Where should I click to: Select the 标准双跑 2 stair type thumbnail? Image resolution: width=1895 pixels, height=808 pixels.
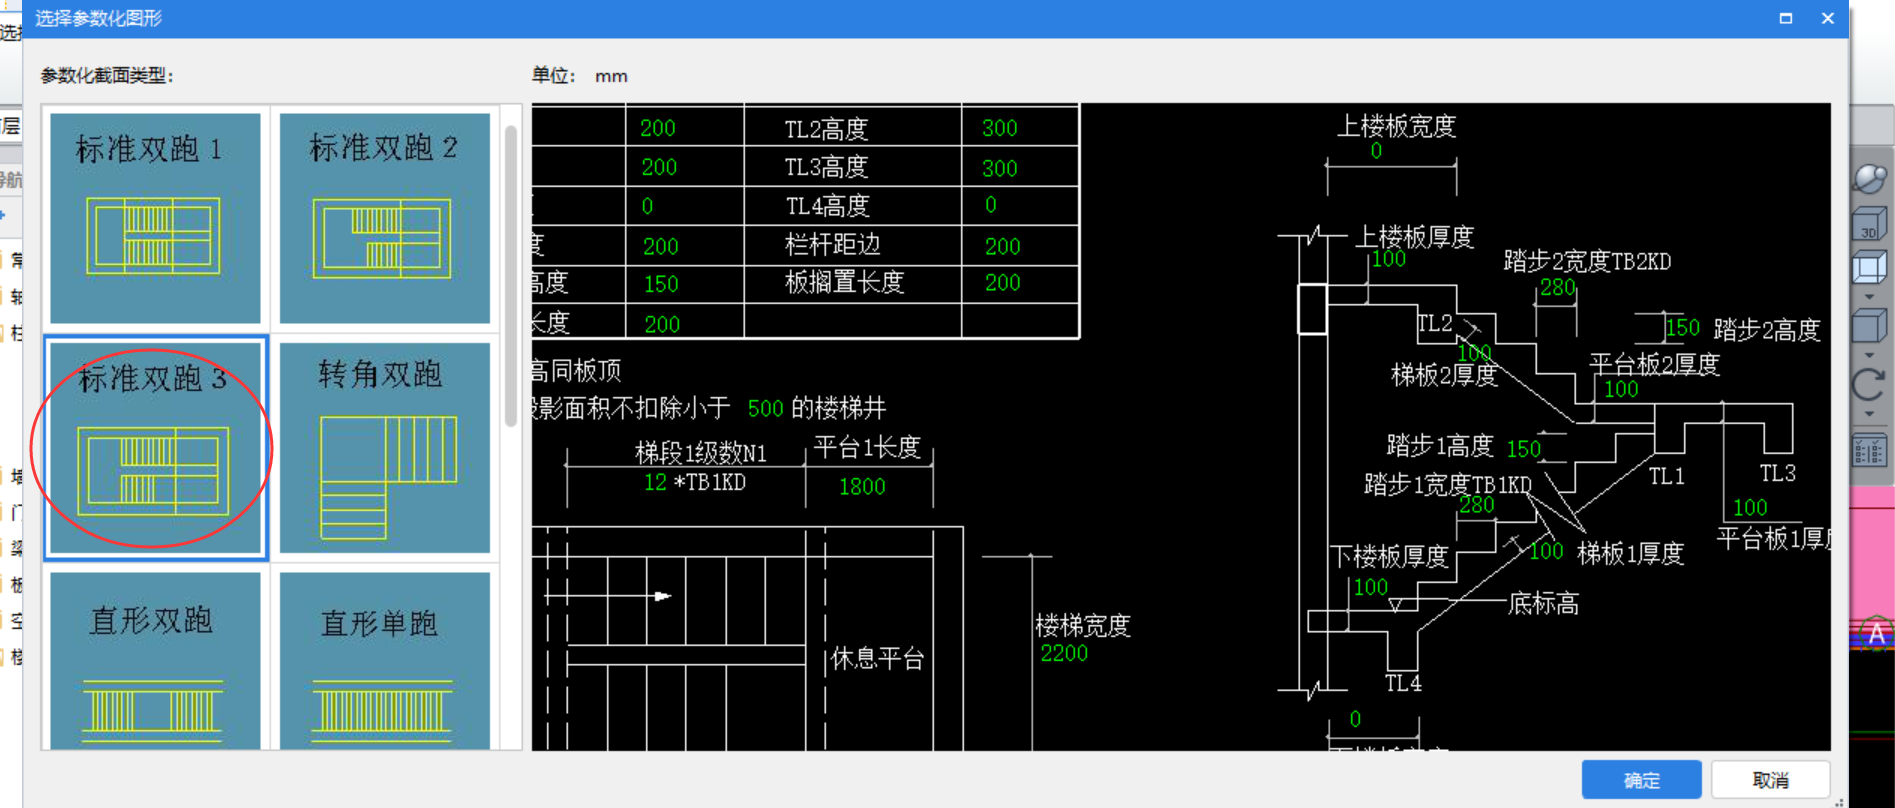(x=385, y=218)
